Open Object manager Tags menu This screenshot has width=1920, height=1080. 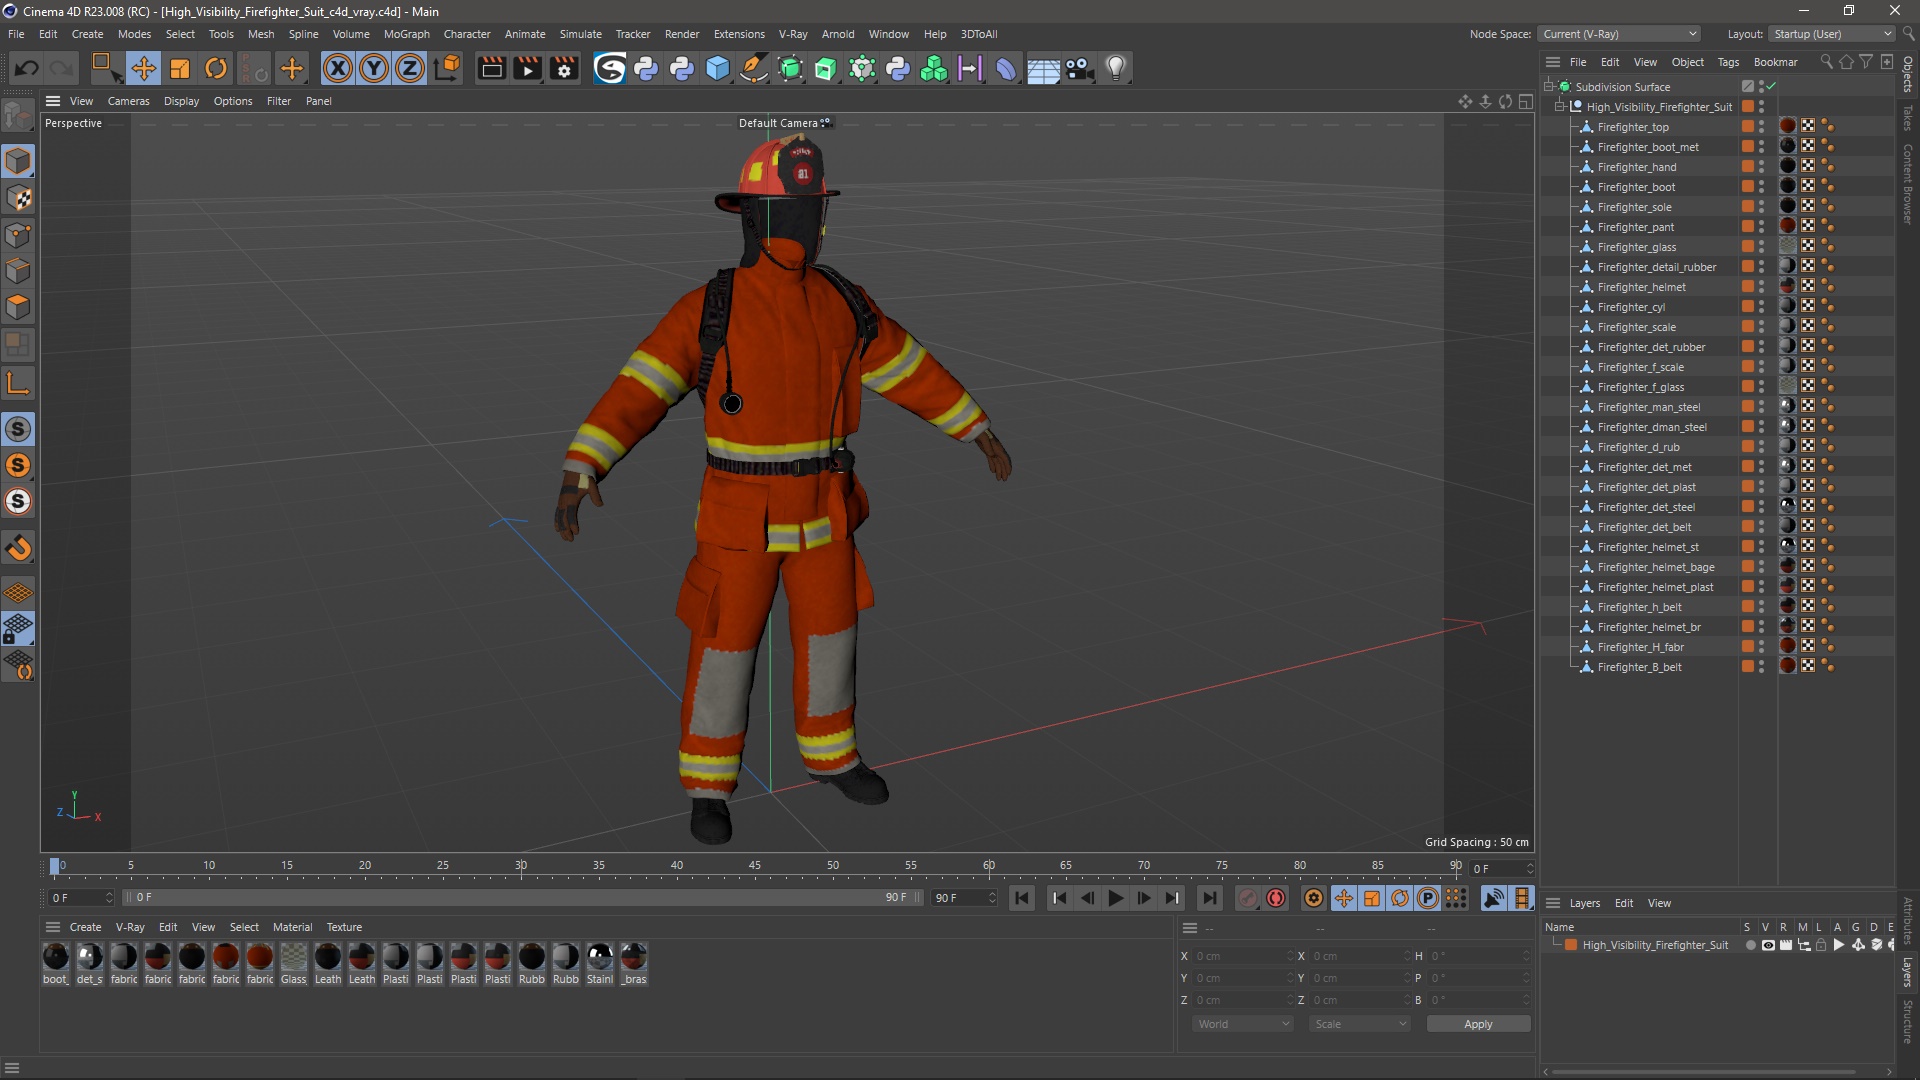click(x=1728, y=62)
